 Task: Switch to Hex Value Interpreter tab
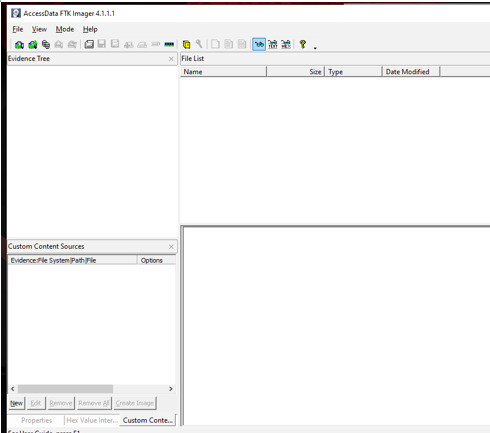(x=92, y=420)
